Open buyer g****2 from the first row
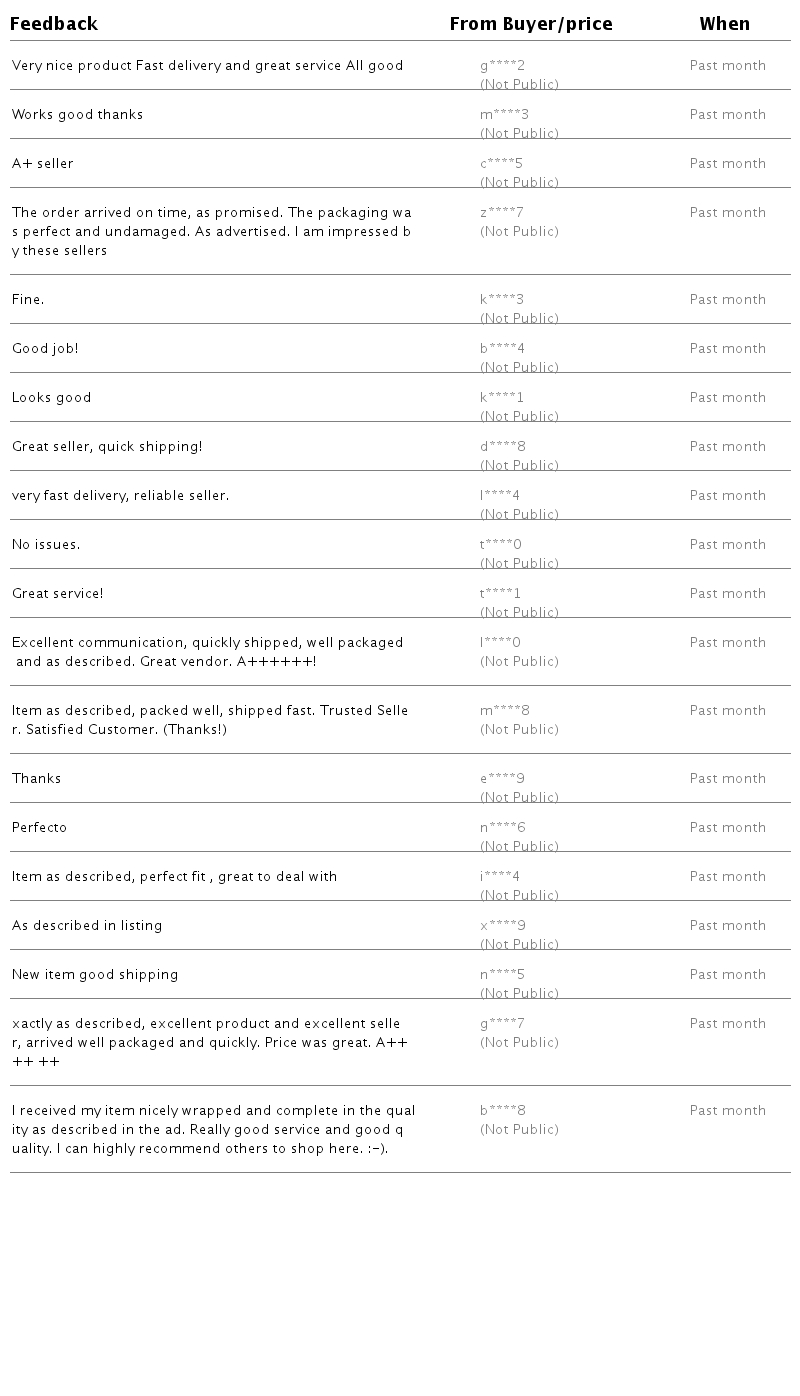 502,66
